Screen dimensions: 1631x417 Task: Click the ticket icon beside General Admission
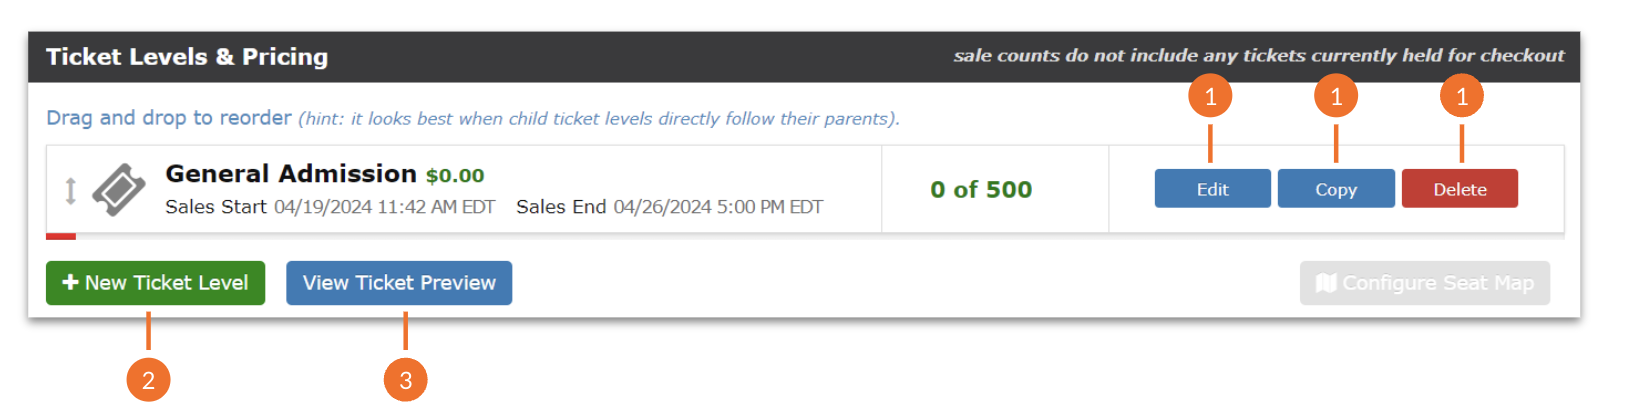click(119, 189)
